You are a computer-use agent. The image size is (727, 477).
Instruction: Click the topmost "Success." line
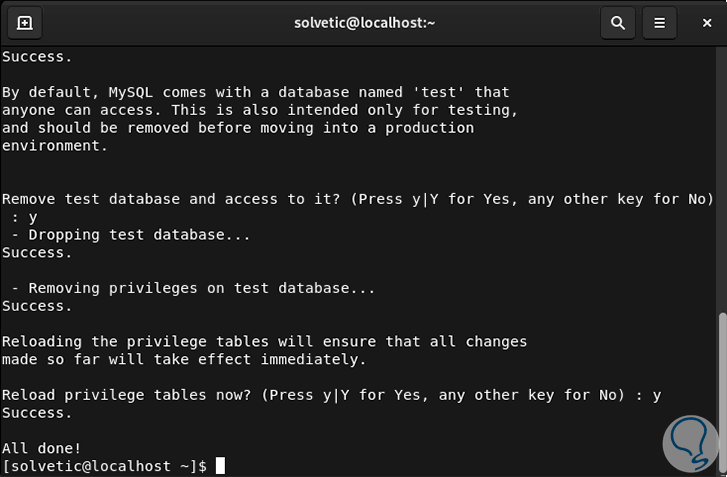point(37,57)
